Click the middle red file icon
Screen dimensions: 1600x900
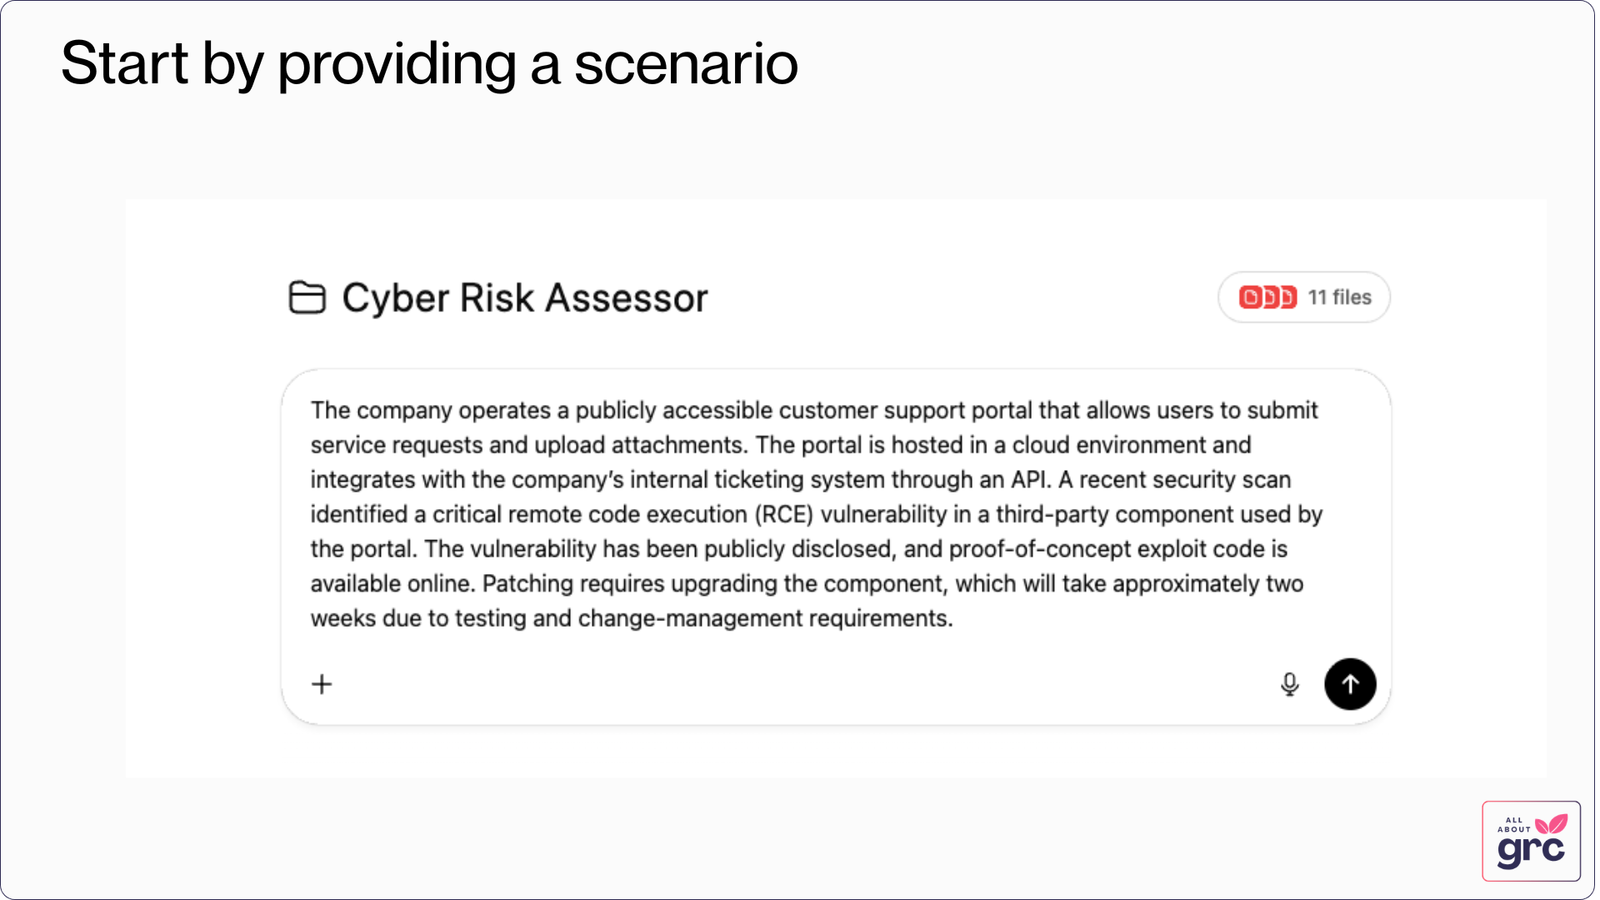[1270, 297]
